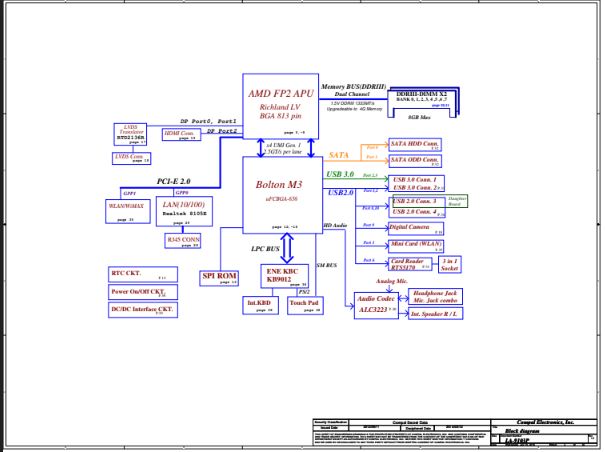This screenshot has width=605, height=452.
Task: Click the DP Port2 label
Action: pos(222,131)
